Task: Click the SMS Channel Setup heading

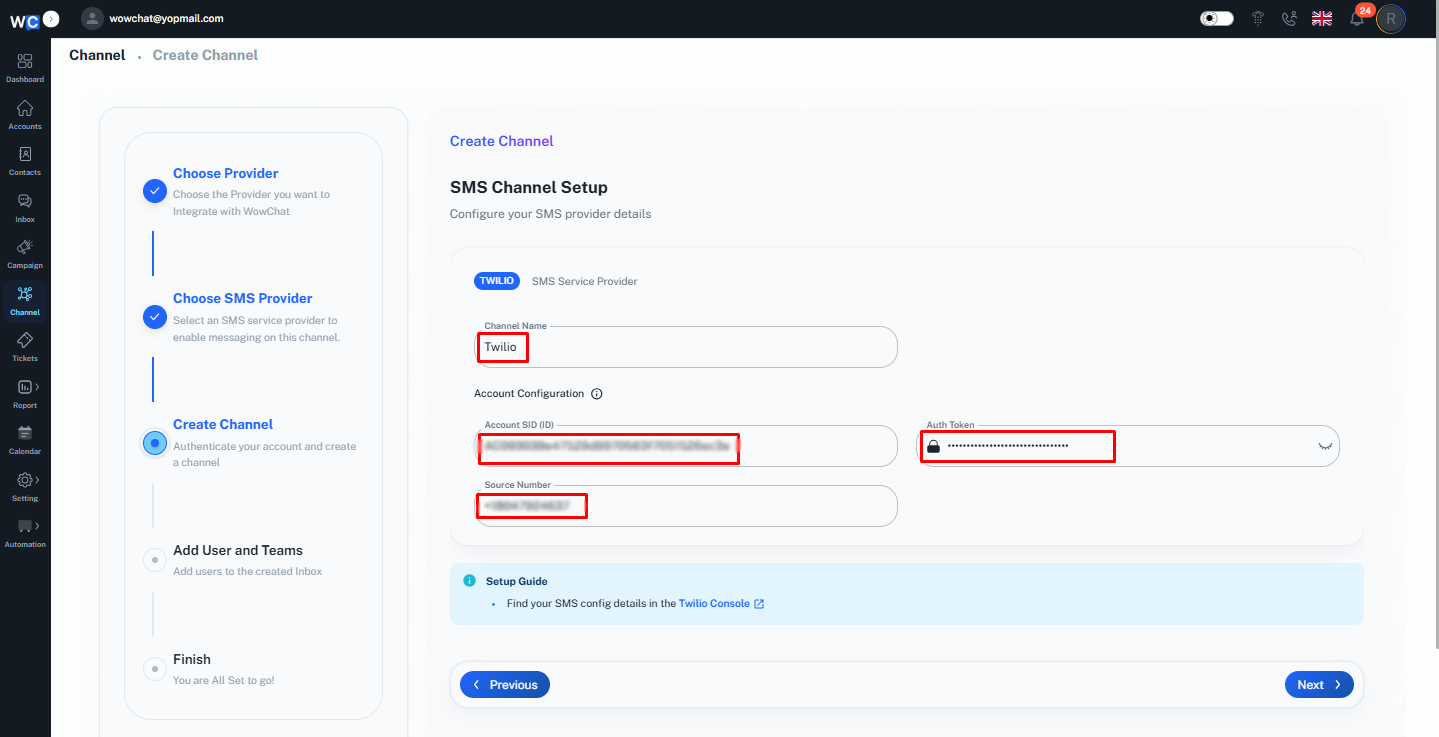Action: click(x=529, y=187)
